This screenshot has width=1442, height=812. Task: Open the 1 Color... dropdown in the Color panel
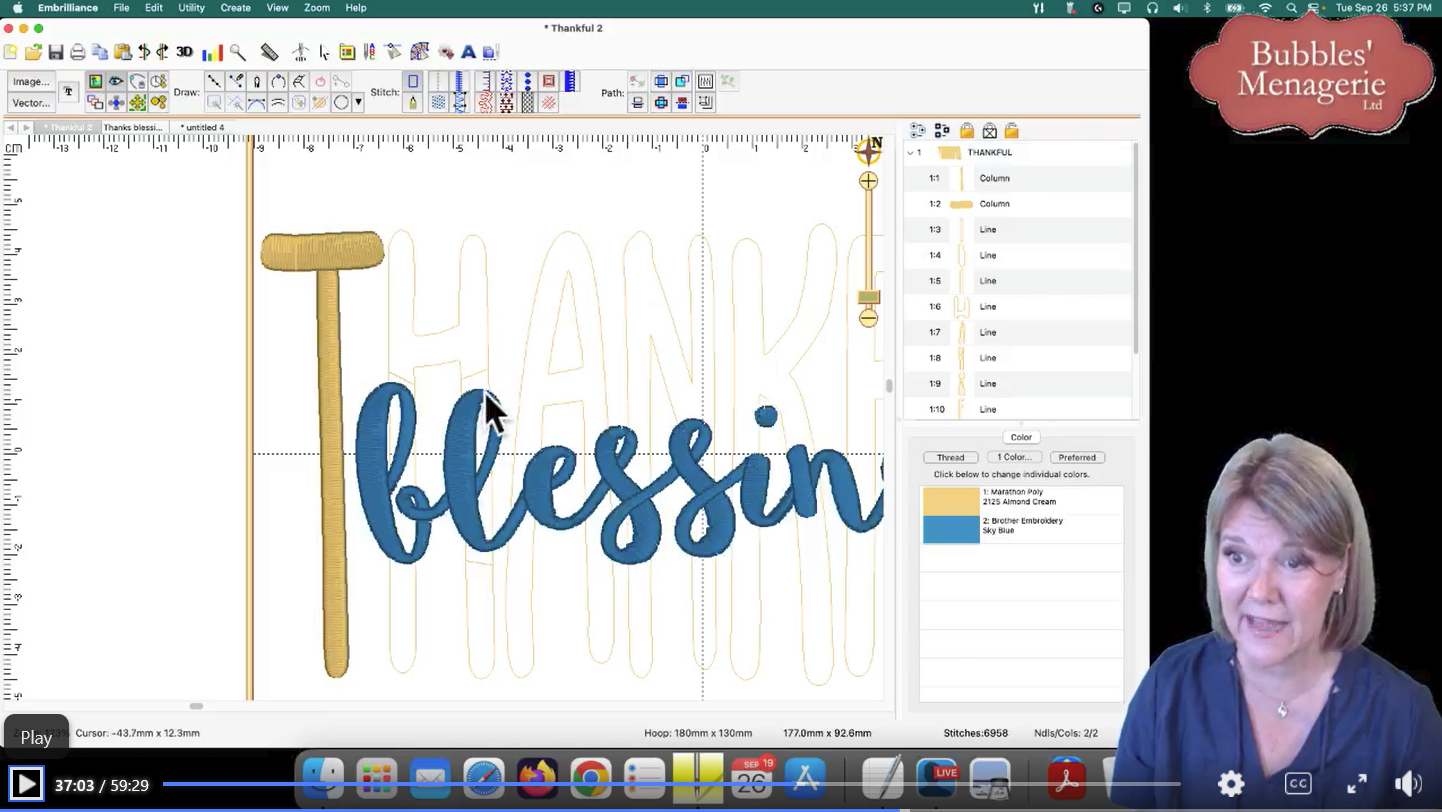[x=1014, y=457]
